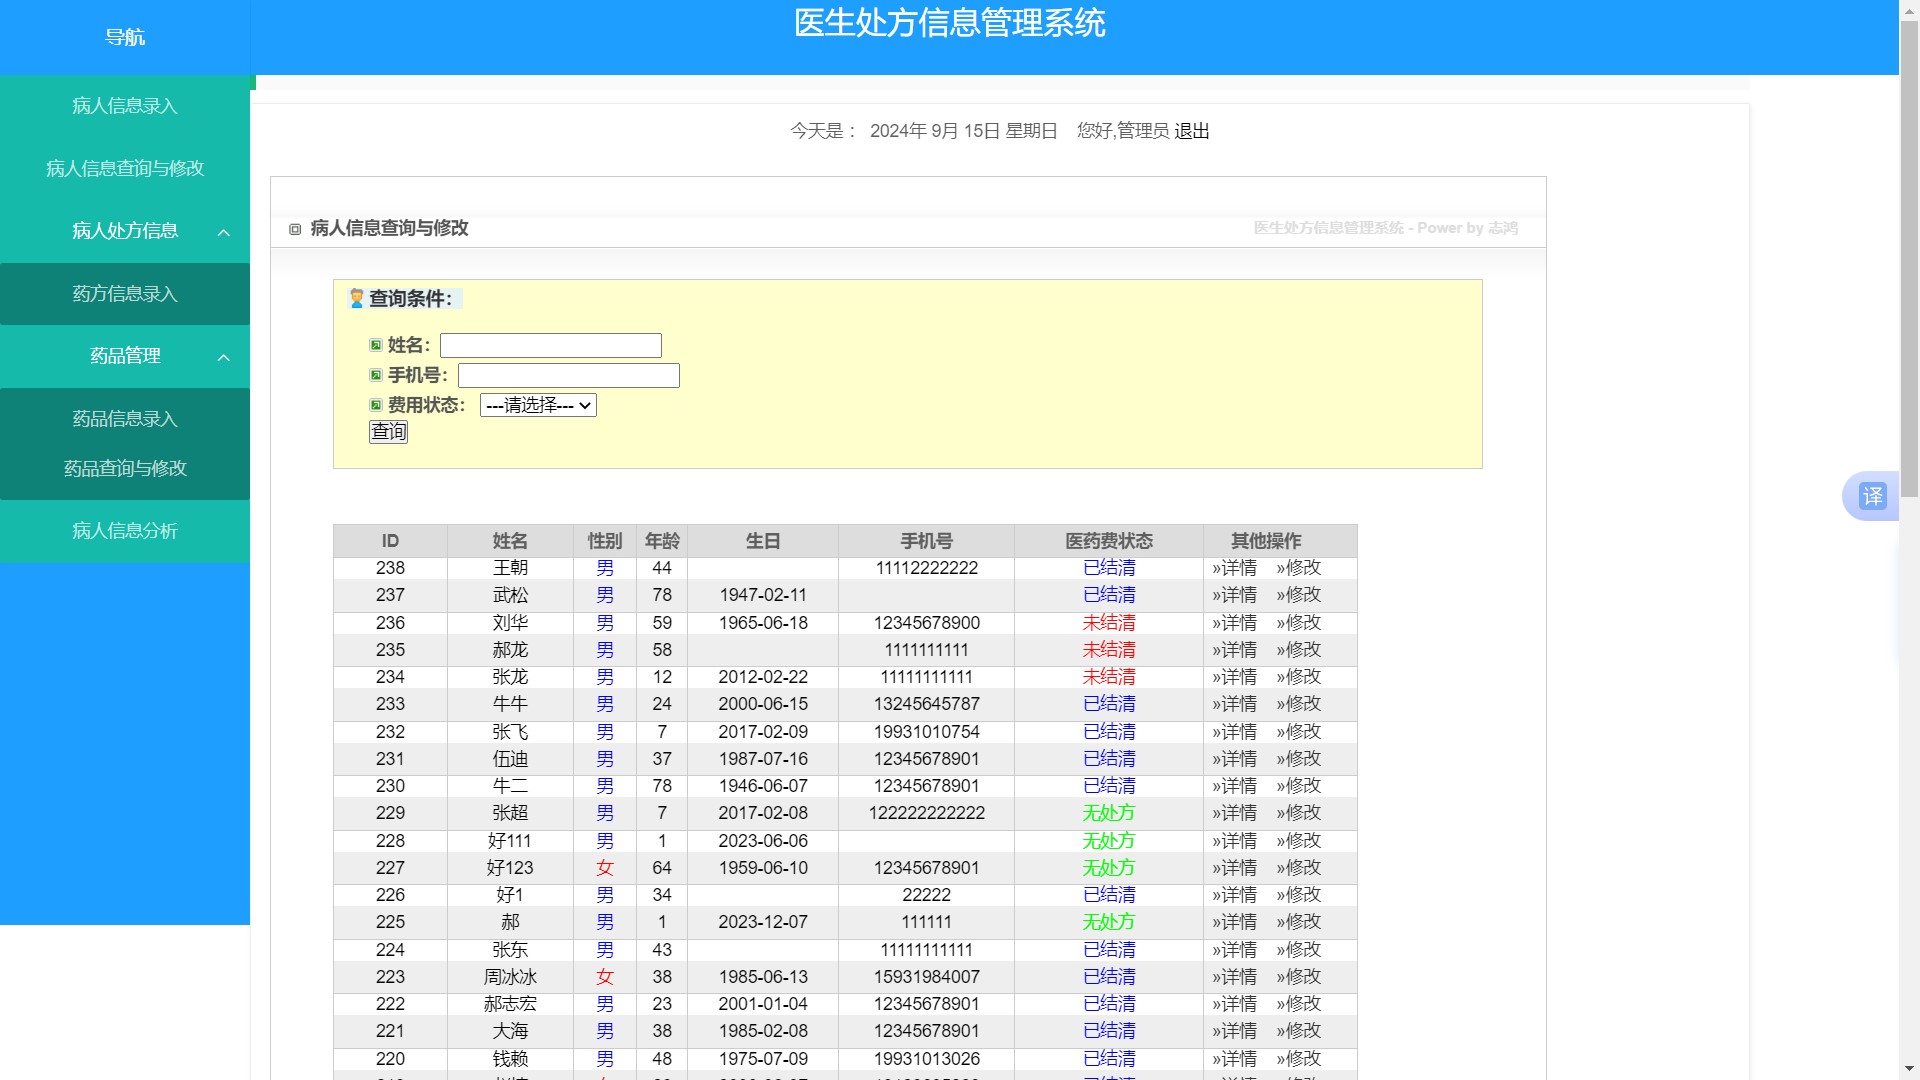The height and width of the screenshot is (1080, 1920).
Task: Click the green icon beside 手机号 label
Action: [376, 375]
